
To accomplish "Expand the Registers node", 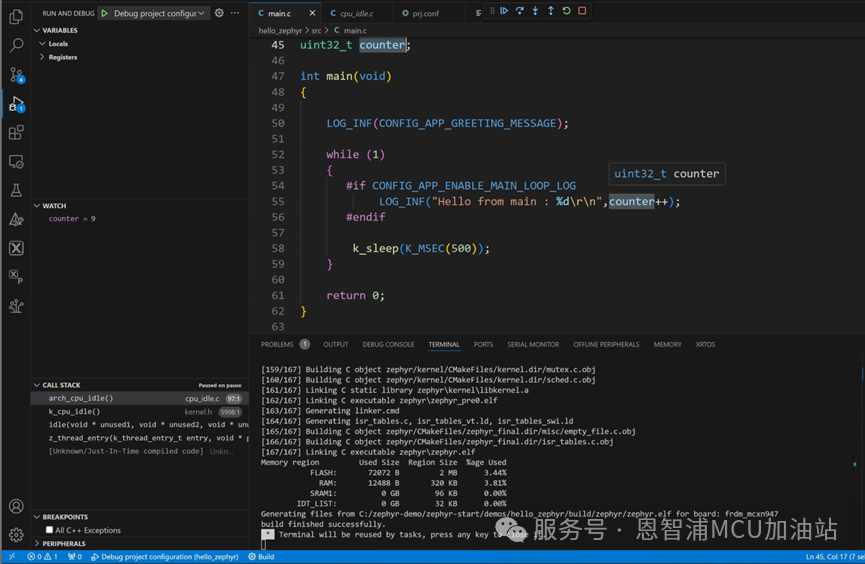I will tap(62, 57).
